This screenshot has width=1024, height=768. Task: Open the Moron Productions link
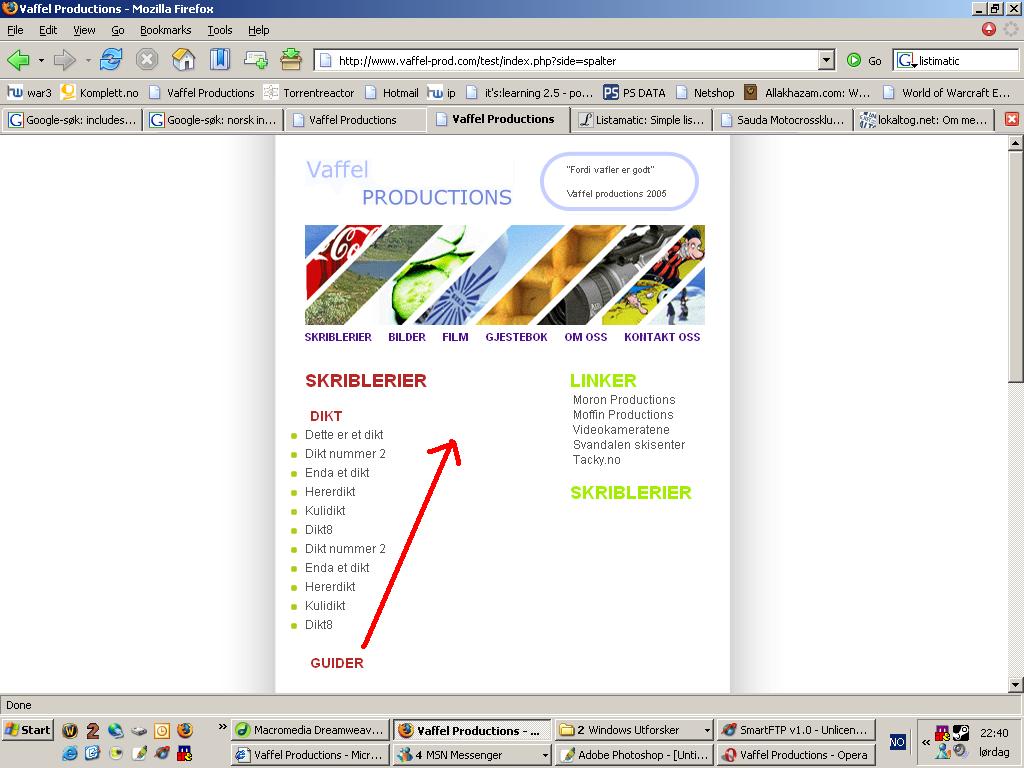[624, 400]
